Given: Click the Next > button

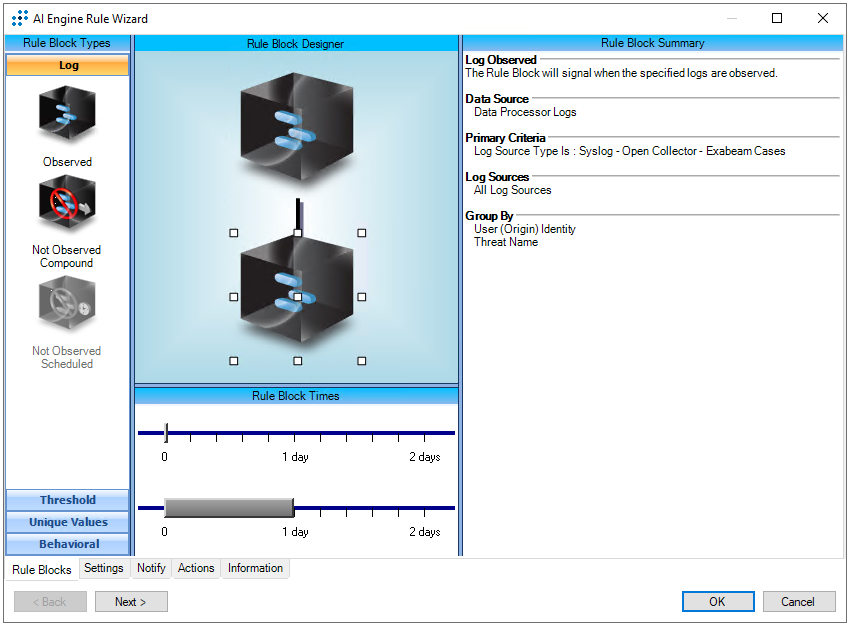Looking at the screenshot, I should (131, 602).
